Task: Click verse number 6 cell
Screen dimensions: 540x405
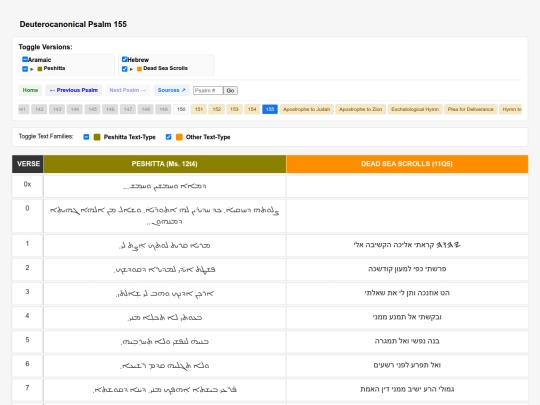Action: 28,366
